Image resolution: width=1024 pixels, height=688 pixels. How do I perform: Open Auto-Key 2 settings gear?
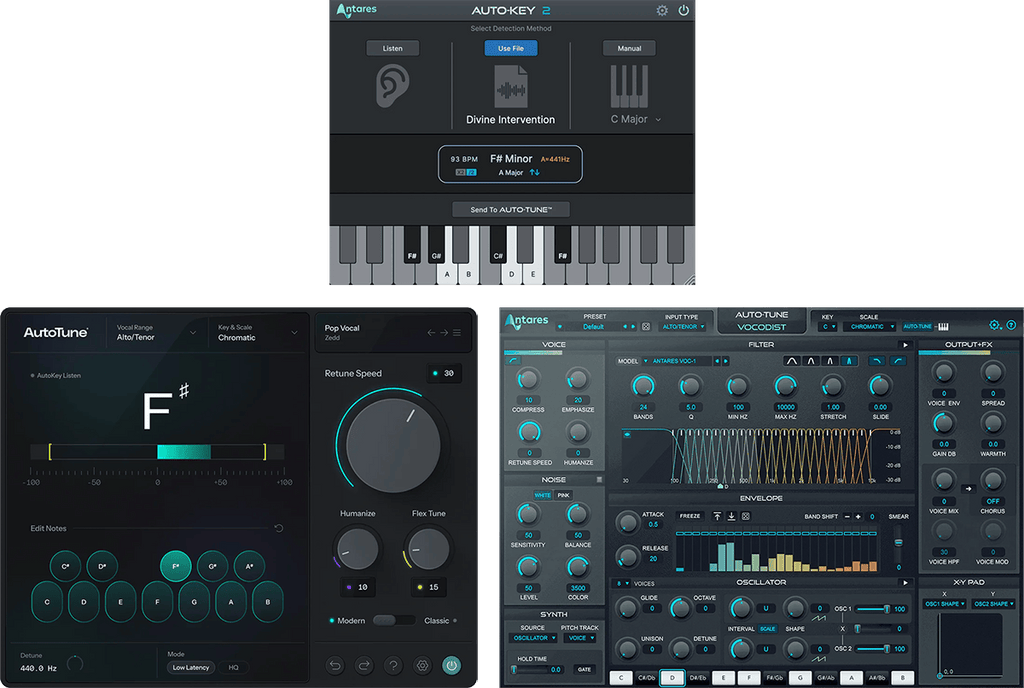coord(662,11)
